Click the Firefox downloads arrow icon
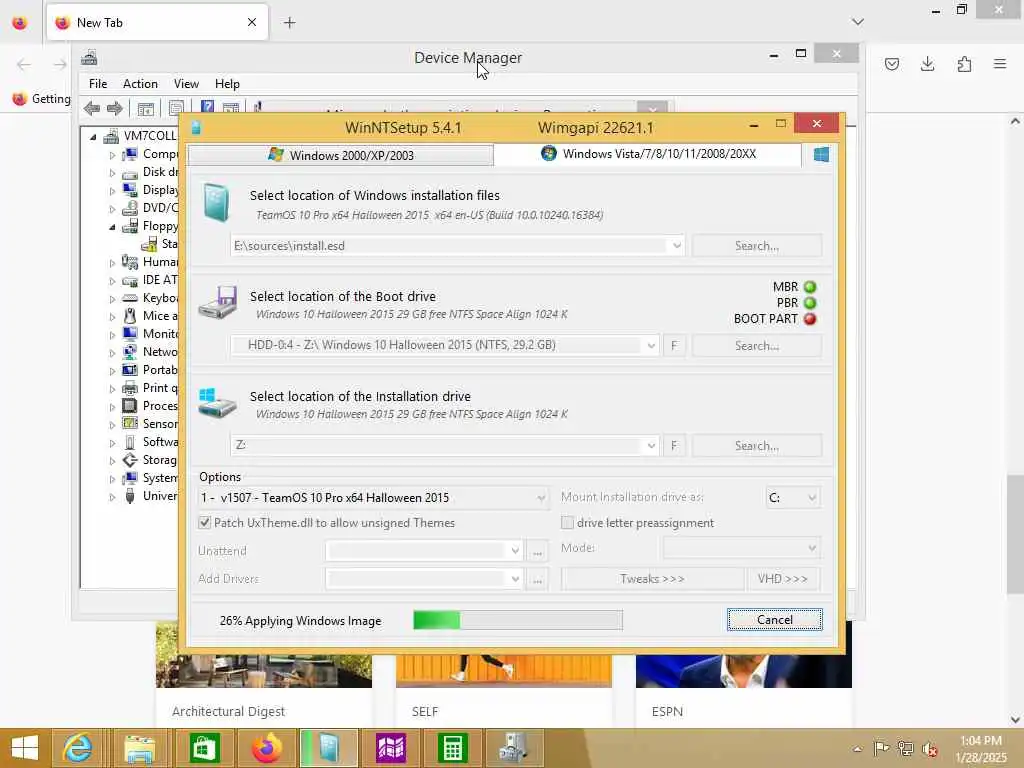1024x768 pixels. click(927, 64)
